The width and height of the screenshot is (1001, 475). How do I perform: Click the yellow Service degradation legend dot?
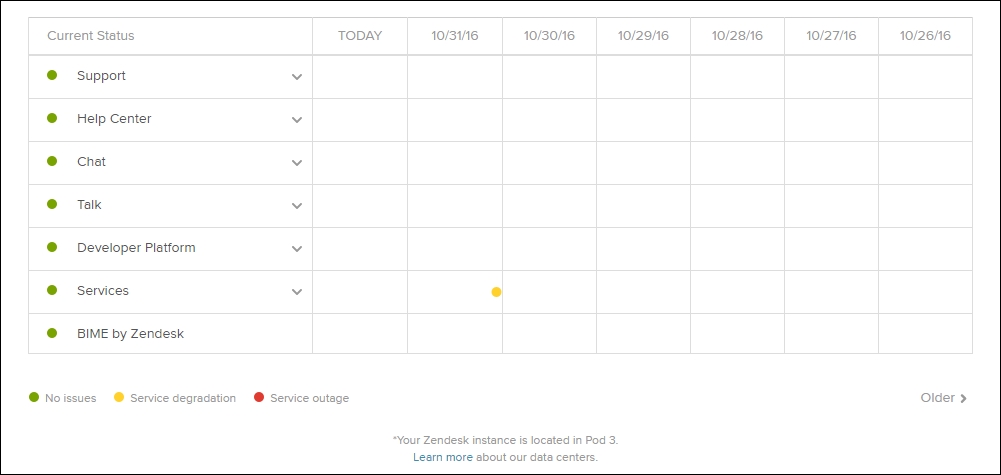click(x=119, y=397)
